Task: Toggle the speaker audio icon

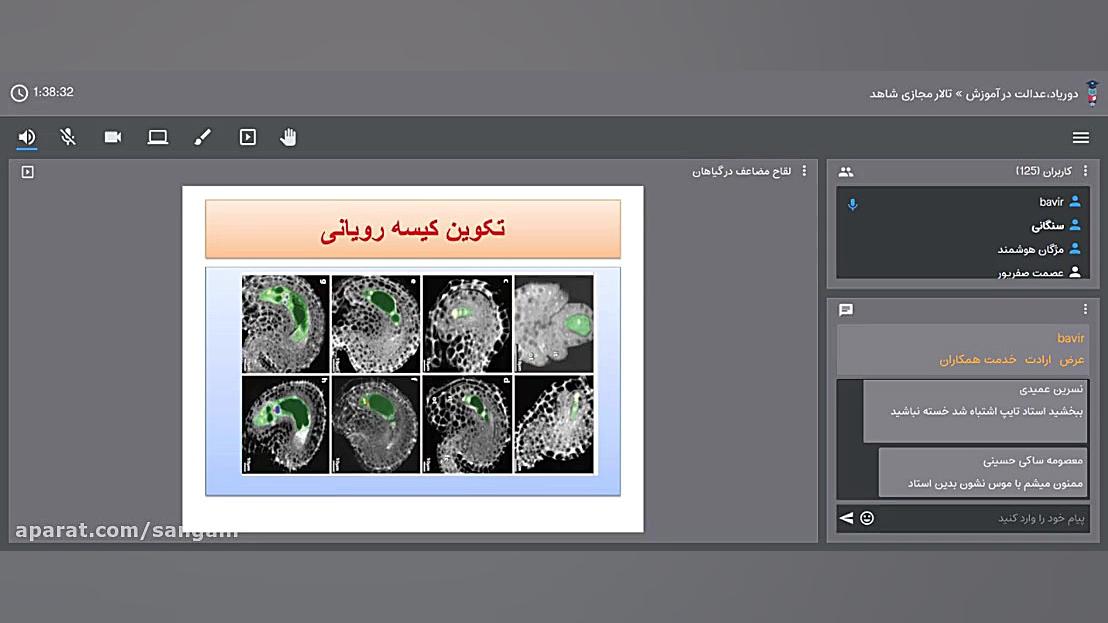Action: (27, 138)
